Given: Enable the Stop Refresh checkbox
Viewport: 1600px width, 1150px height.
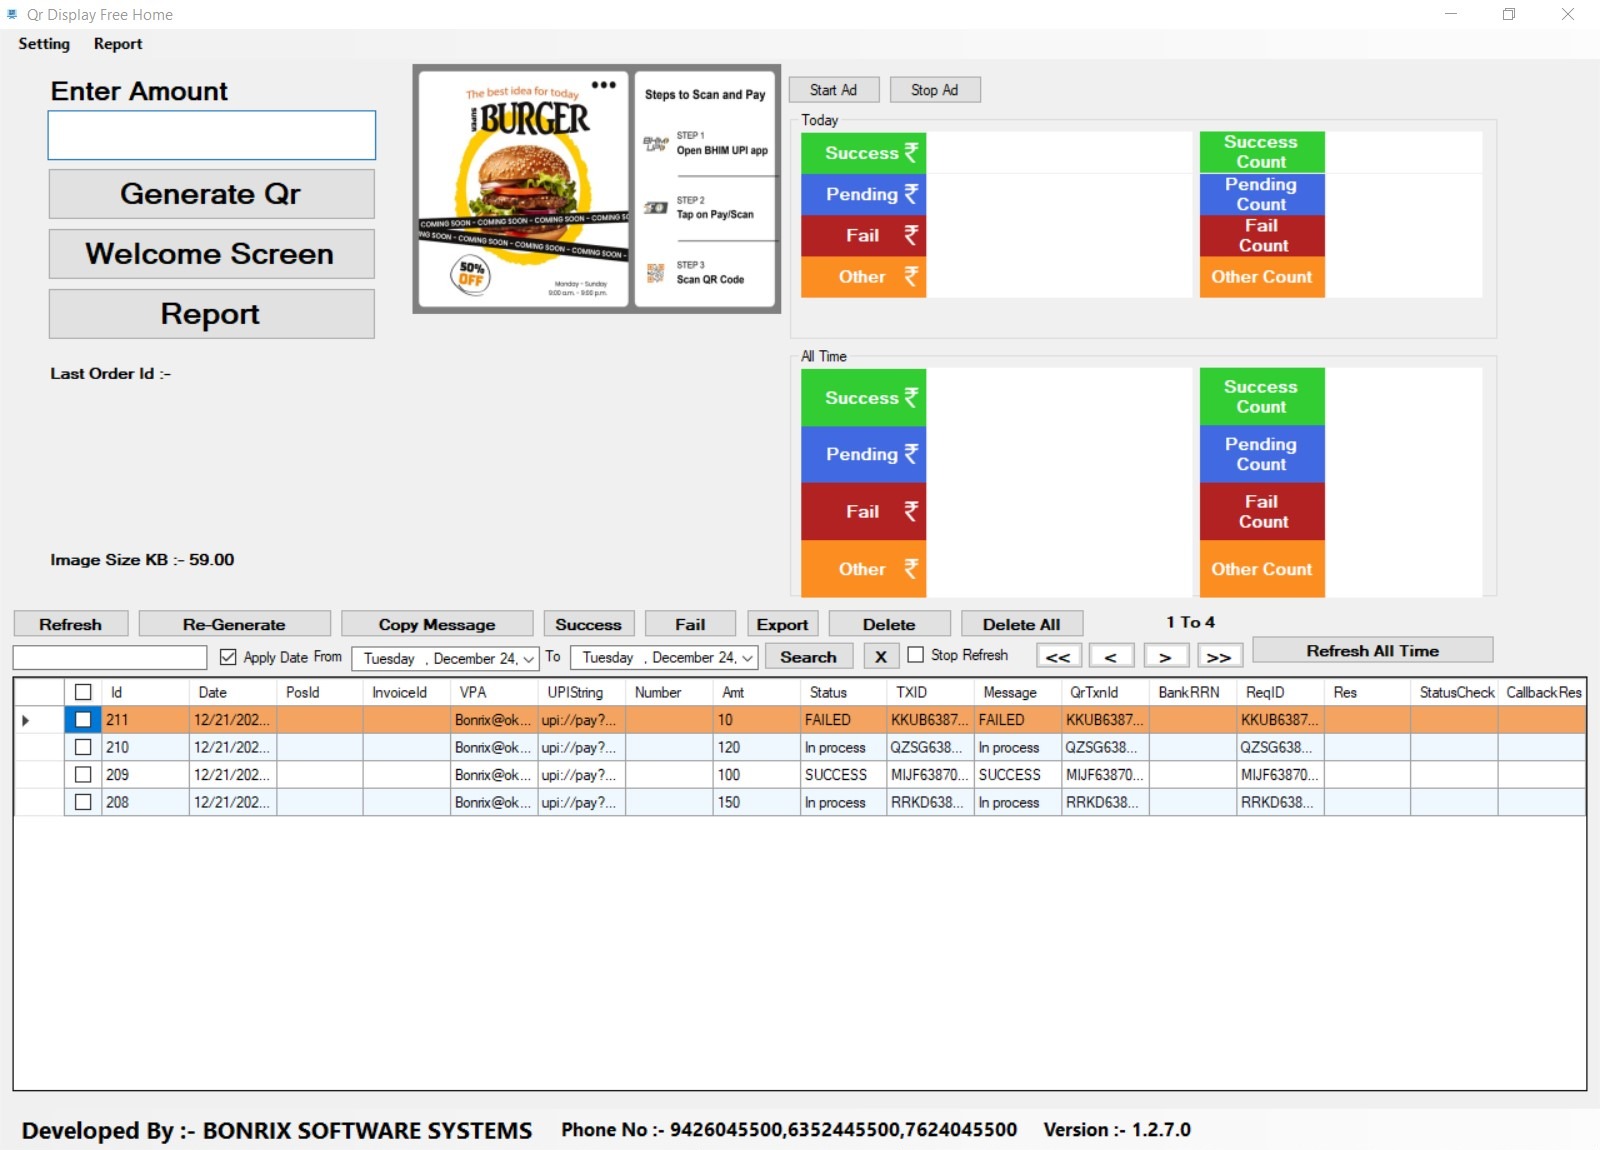Looking at the screenshot, I should (x=915, y=655).
